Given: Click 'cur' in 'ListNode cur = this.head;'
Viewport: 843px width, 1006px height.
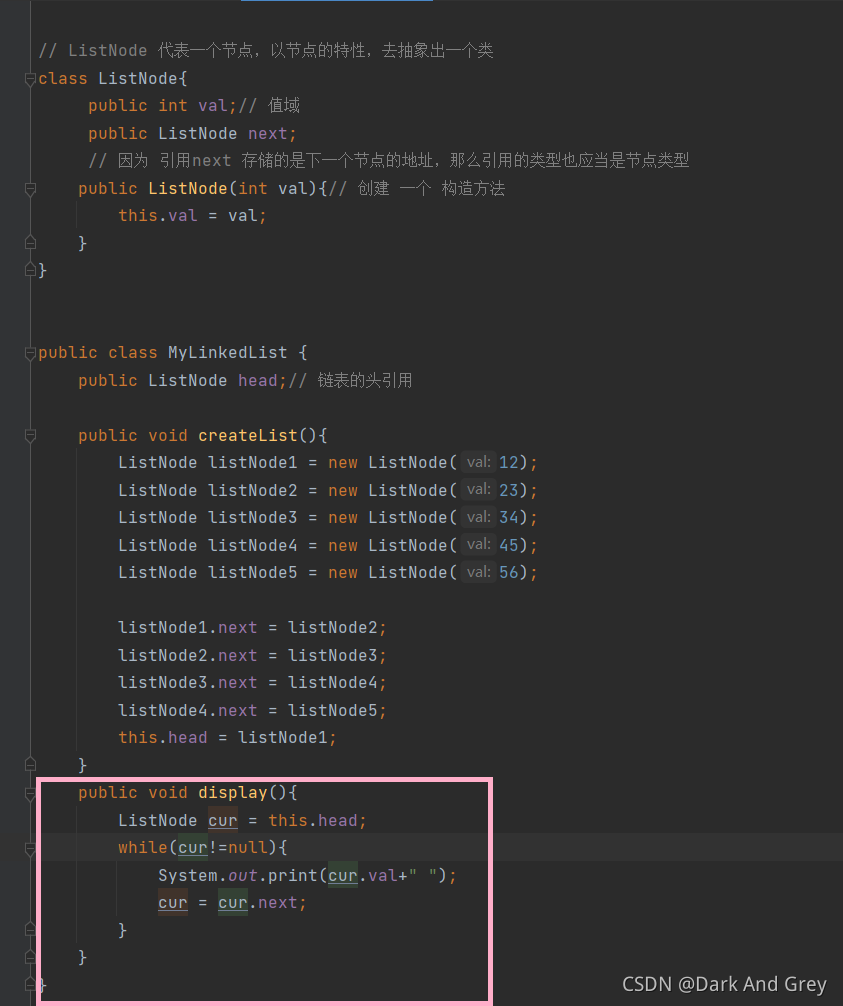Looking at the screenshot, I should tap(223, 821).
